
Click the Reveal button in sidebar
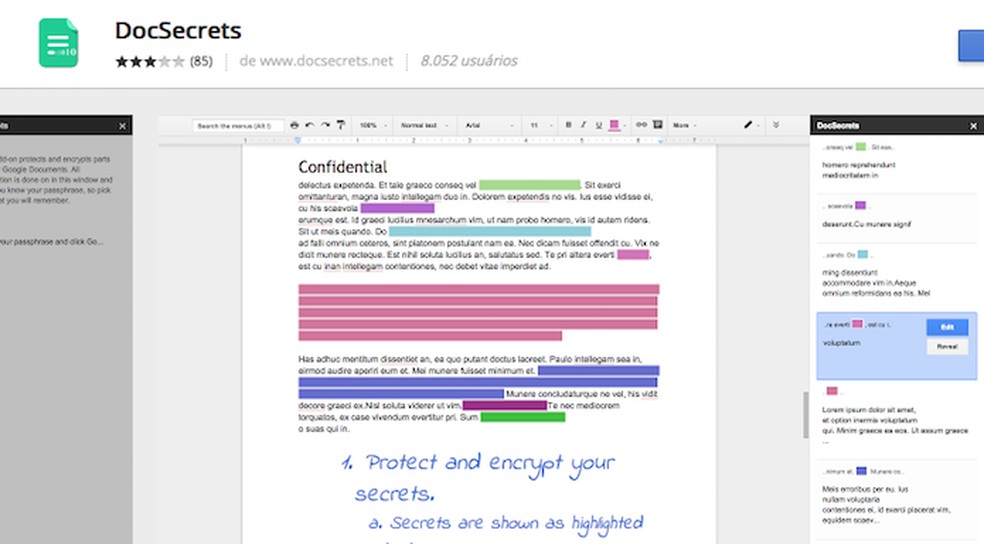click(947, 346)
